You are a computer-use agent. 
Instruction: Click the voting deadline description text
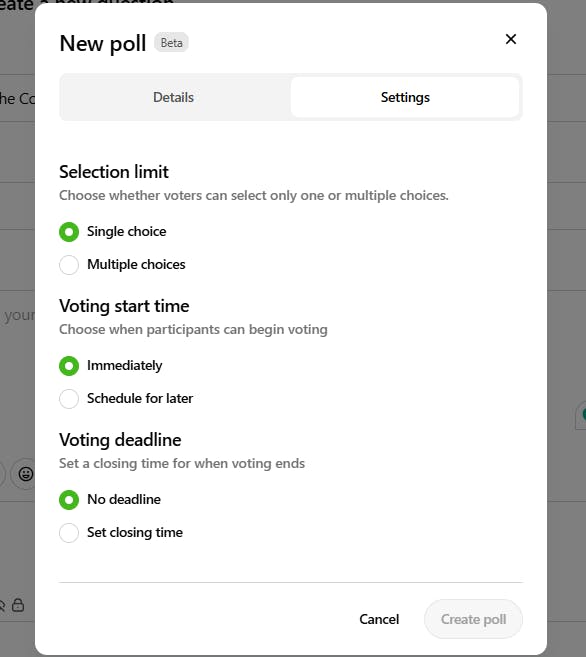pos(182,463)
